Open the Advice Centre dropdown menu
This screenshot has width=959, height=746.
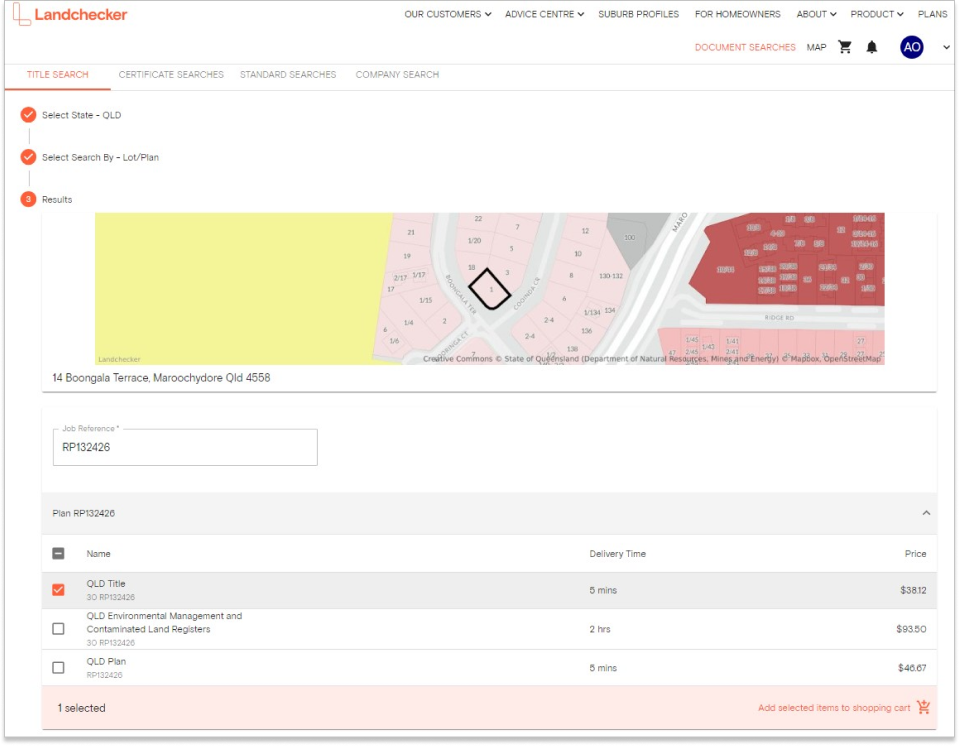tap(544, 14)
